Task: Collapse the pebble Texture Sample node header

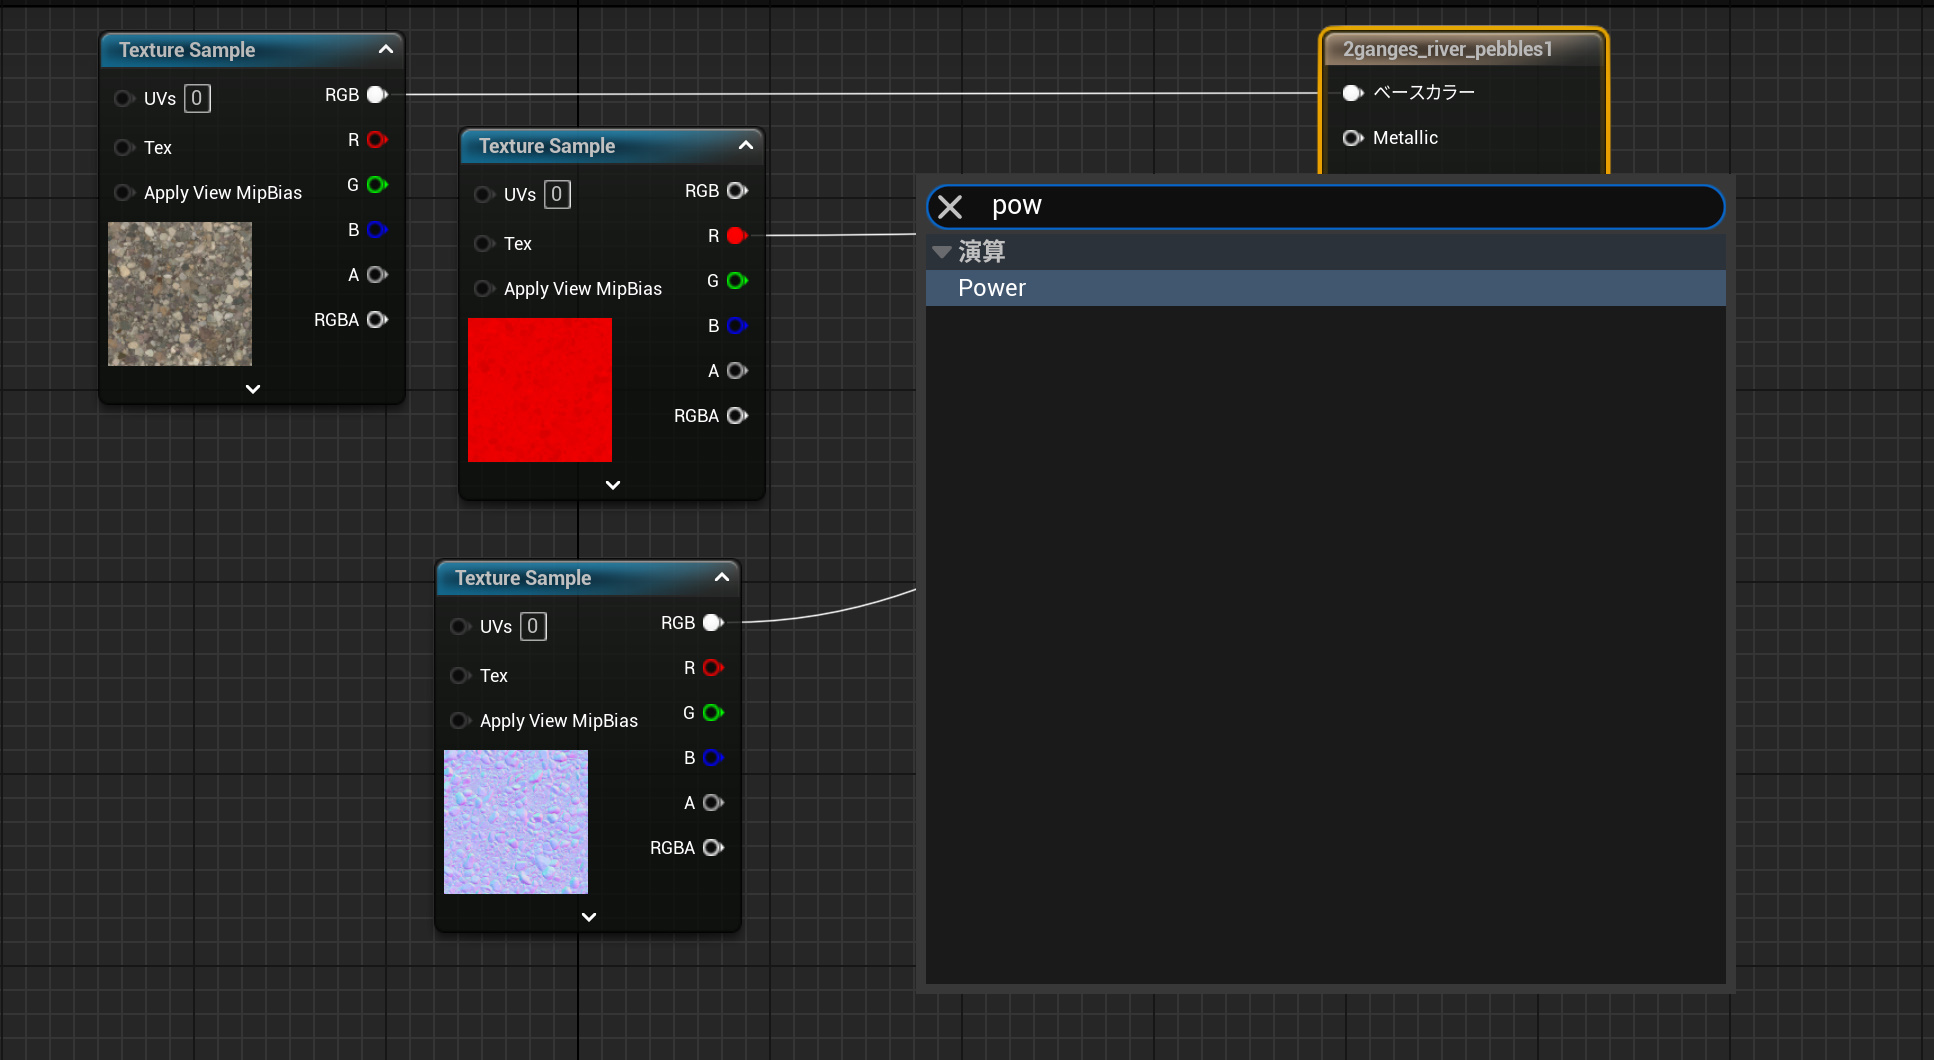Action: [385, 49]
